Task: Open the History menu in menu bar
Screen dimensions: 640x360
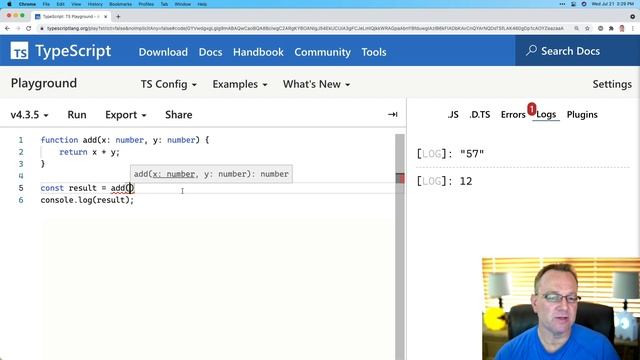Action: tap(95, 4)
